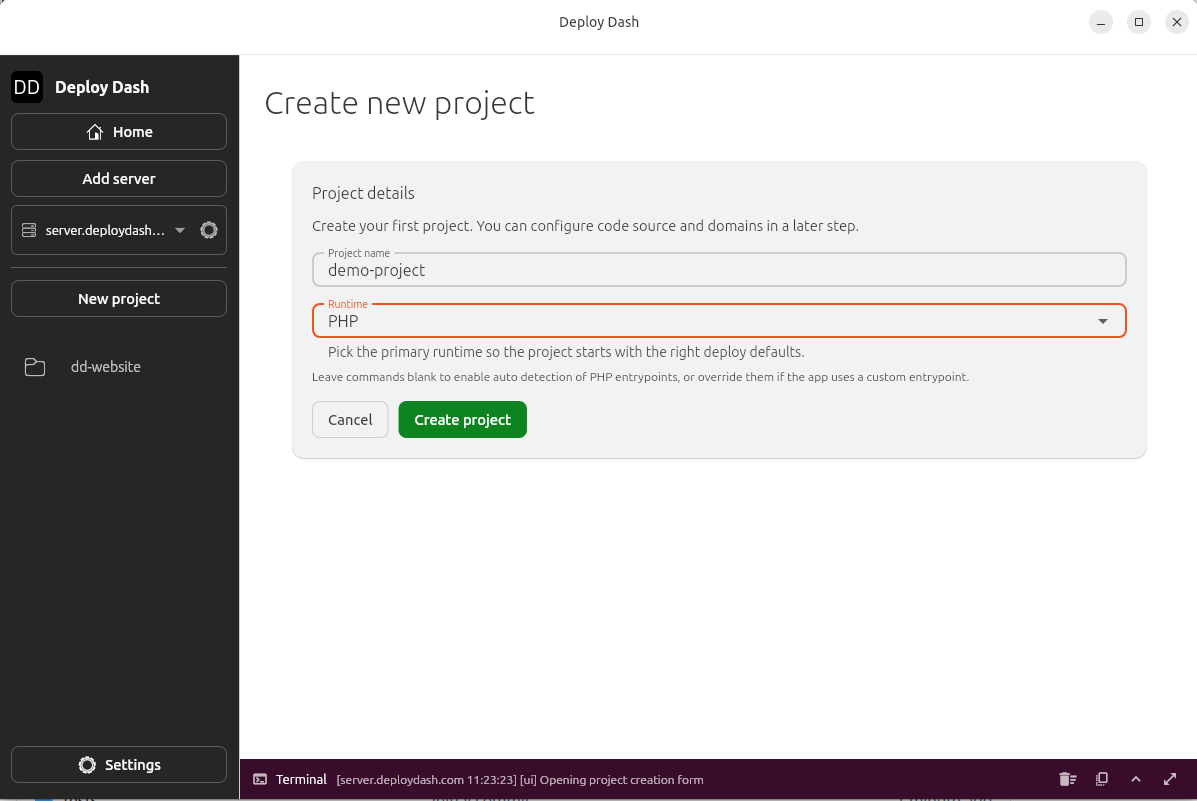The image size is (1197, 801).
Task: Clear the terminal output using trash icon
Action: (1067, 779)
